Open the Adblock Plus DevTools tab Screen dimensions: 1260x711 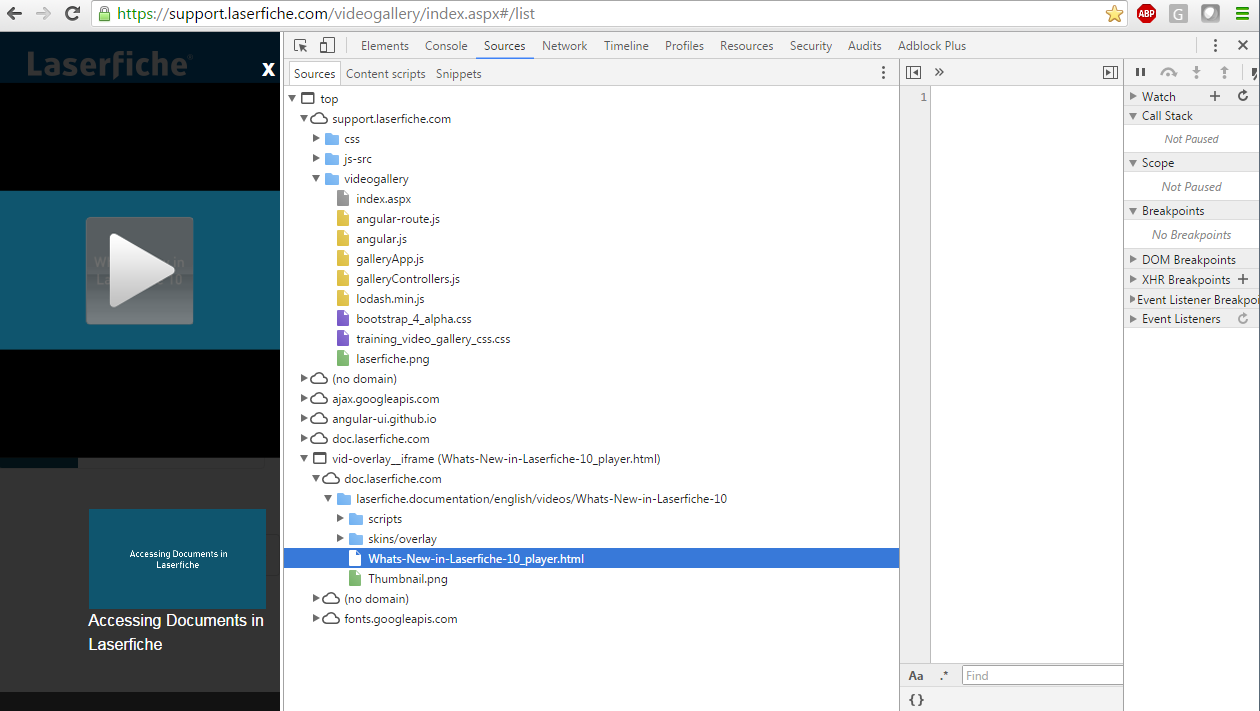coord(932,45)
